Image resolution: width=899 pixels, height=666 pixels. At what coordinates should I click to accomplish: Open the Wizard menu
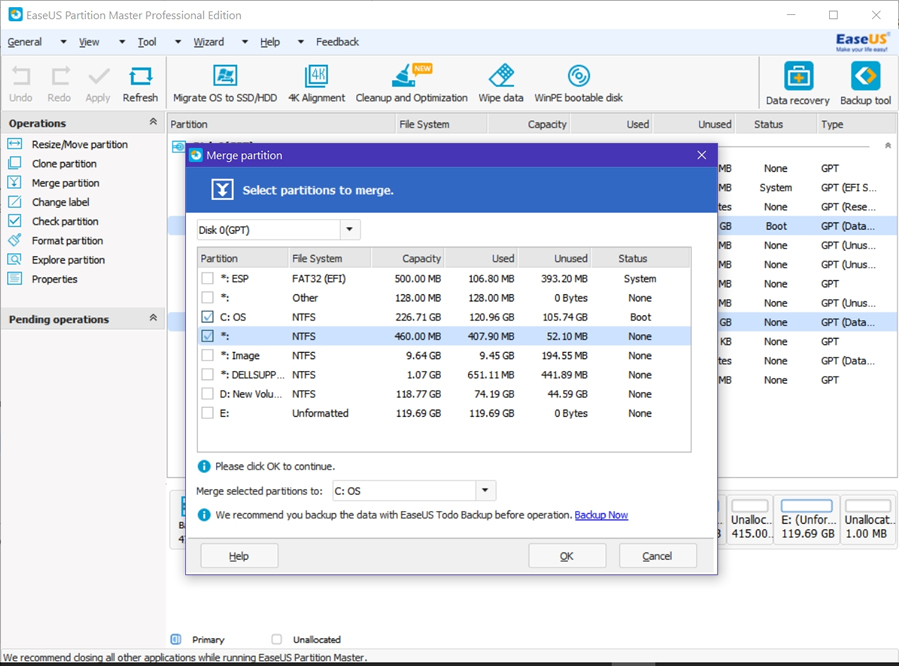coord(209,42)
